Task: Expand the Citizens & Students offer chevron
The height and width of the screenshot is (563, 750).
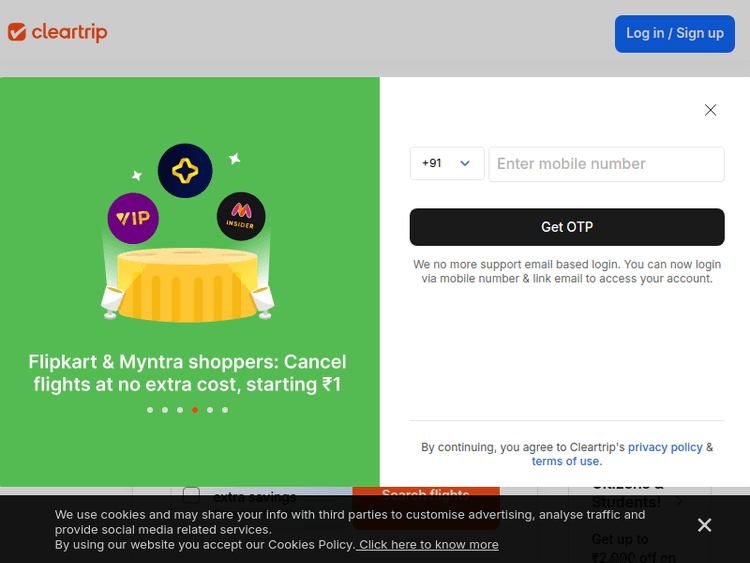Action: coord(679,501)
